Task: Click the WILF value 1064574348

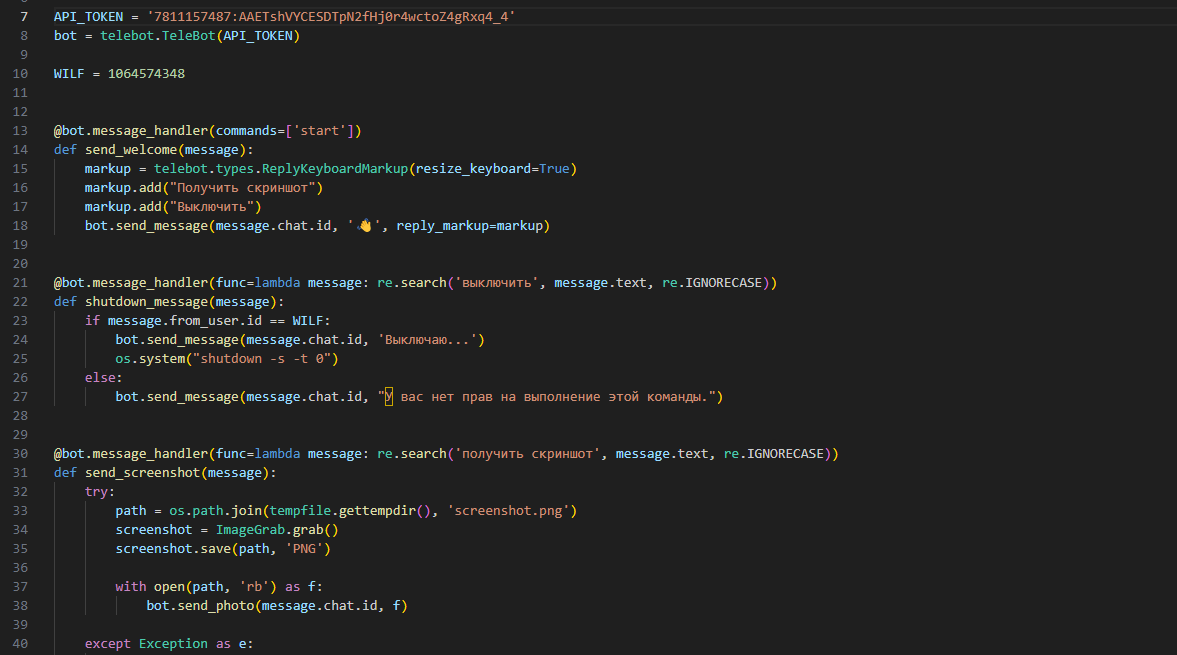Action: (146, 74)
